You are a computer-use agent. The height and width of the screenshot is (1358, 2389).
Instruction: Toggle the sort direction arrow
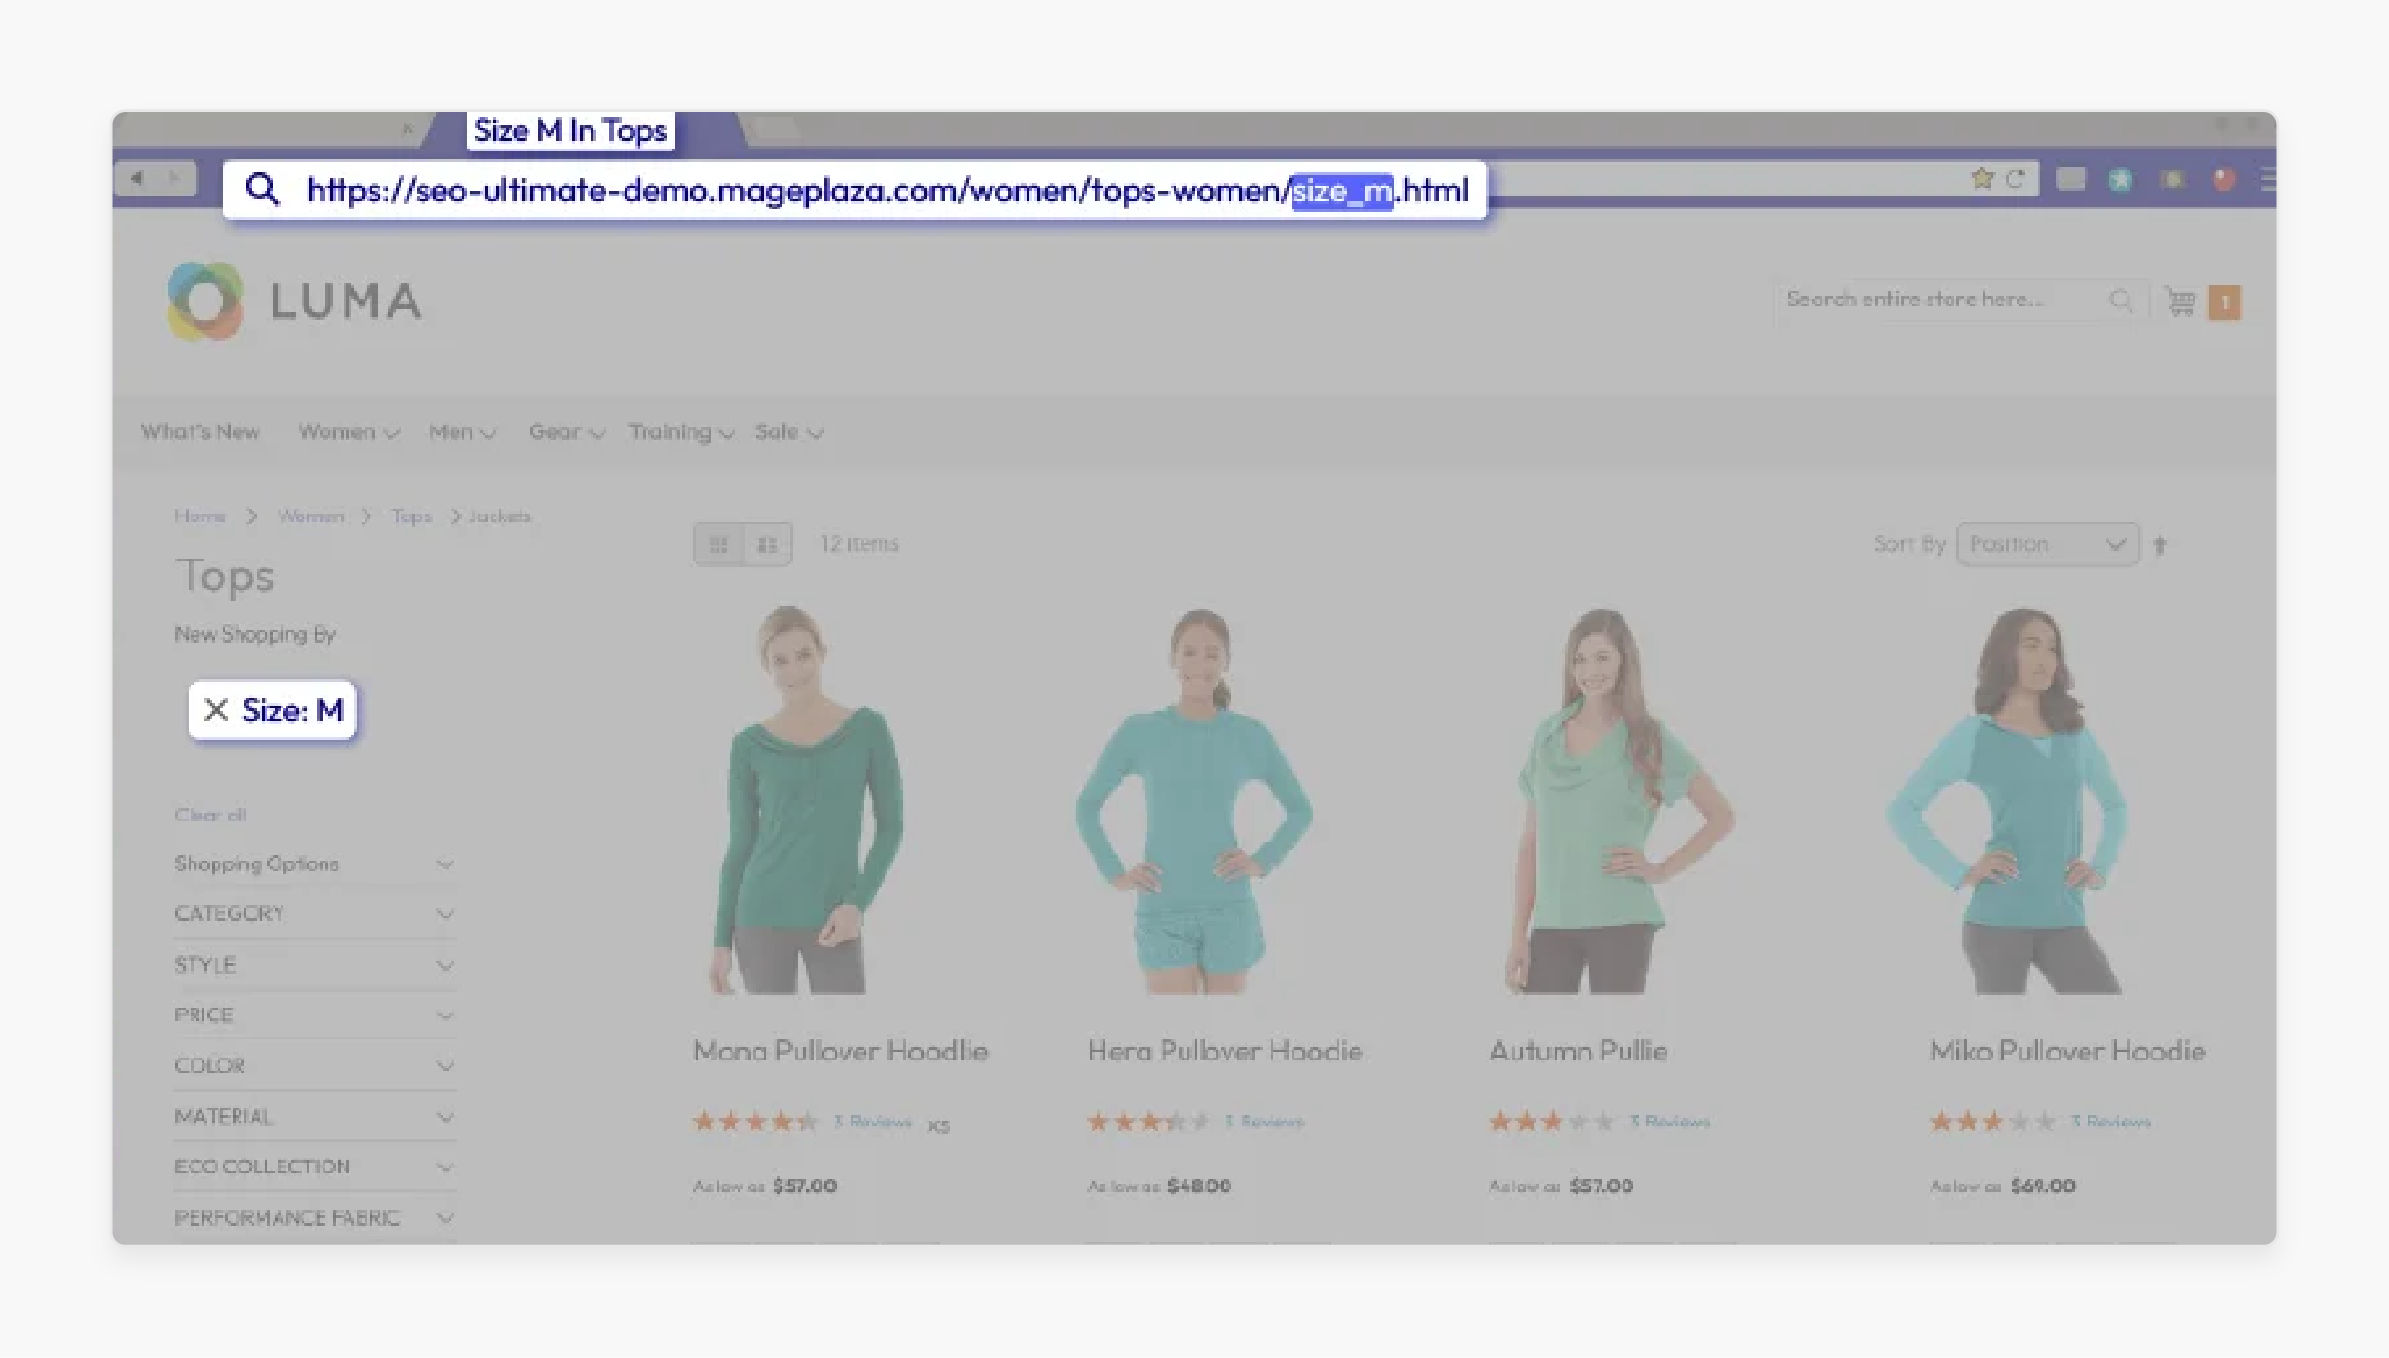click(x=2161, y=543)
